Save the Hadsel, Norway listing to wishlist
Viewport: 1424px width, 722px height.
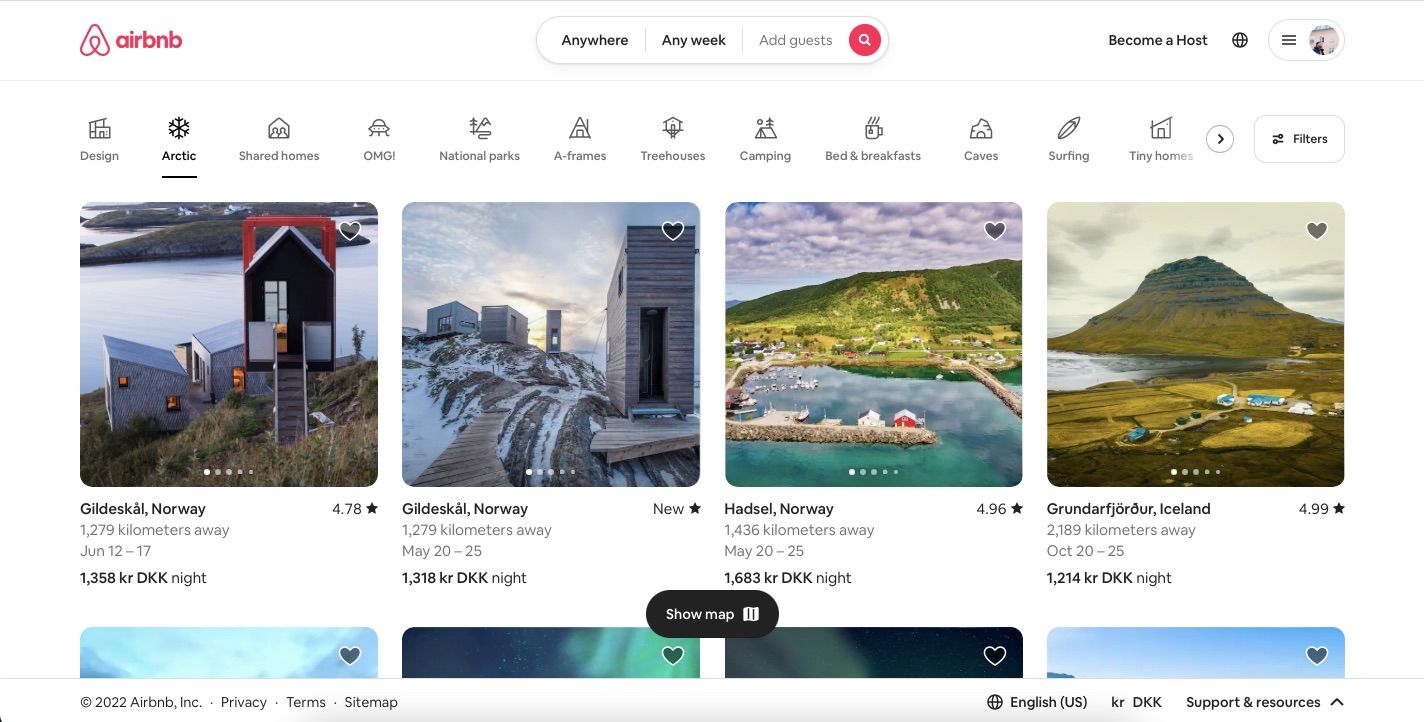[x=994, y=230]
